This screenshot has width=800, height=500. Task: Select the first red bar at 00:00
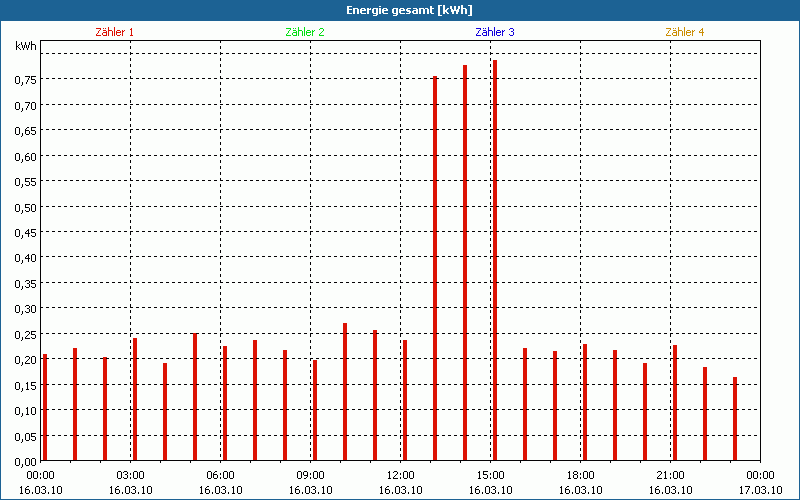pyautogui.click(x=45, y=407)
